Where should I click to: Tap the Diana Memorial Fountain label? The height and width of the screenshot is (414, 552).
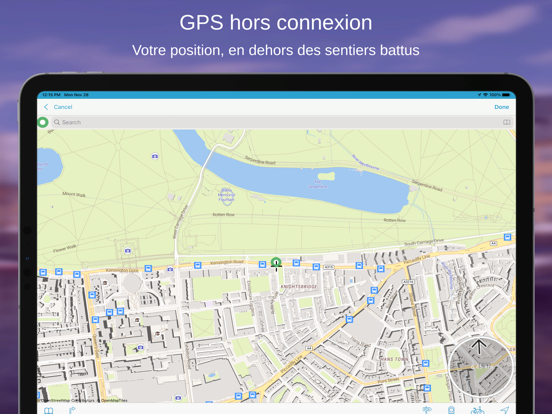226,195
